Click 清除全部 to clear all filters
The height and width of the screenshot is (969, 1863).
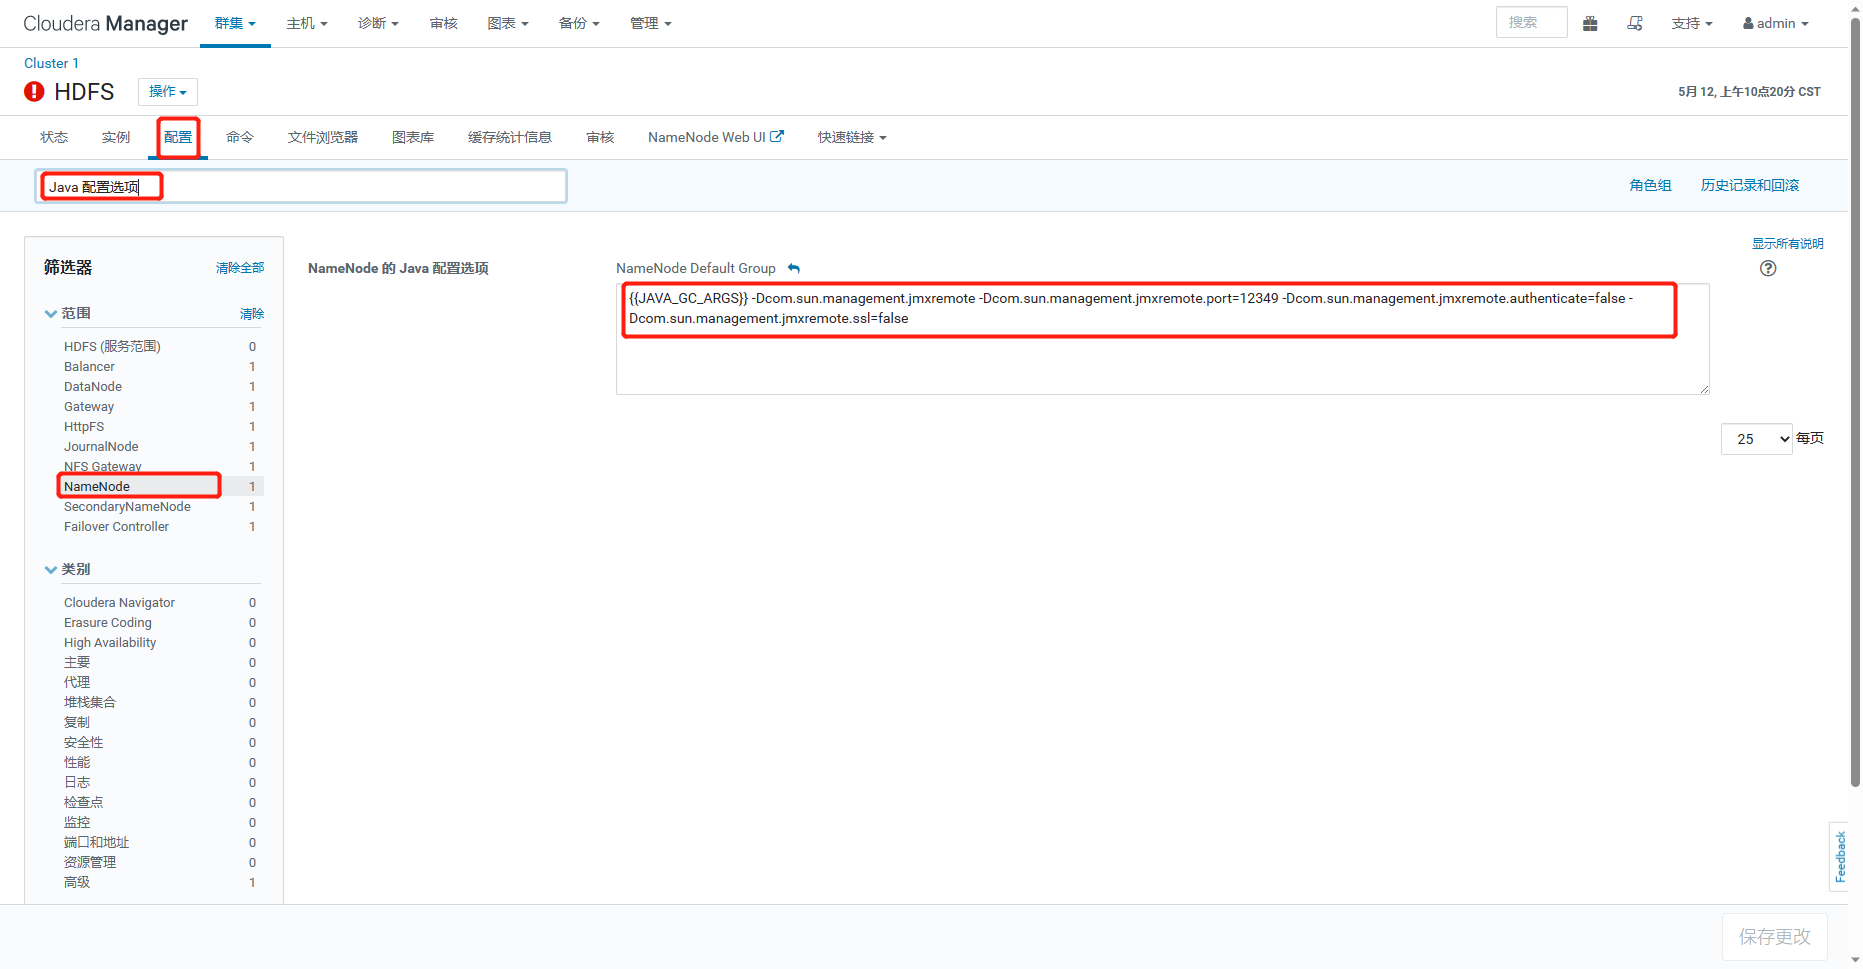pyautogui.click(x=240, y=268)
